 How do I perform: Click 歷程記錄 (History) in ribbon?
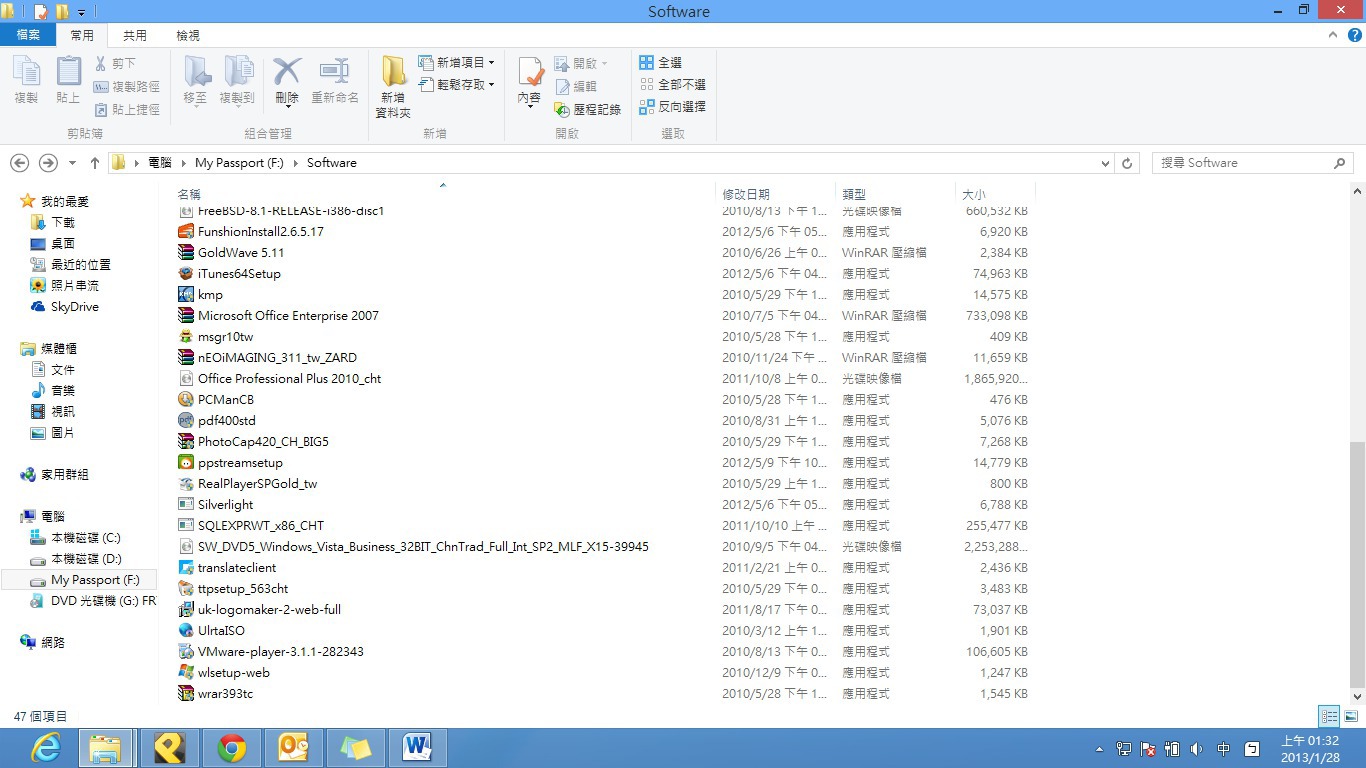[x=588, y=109]
